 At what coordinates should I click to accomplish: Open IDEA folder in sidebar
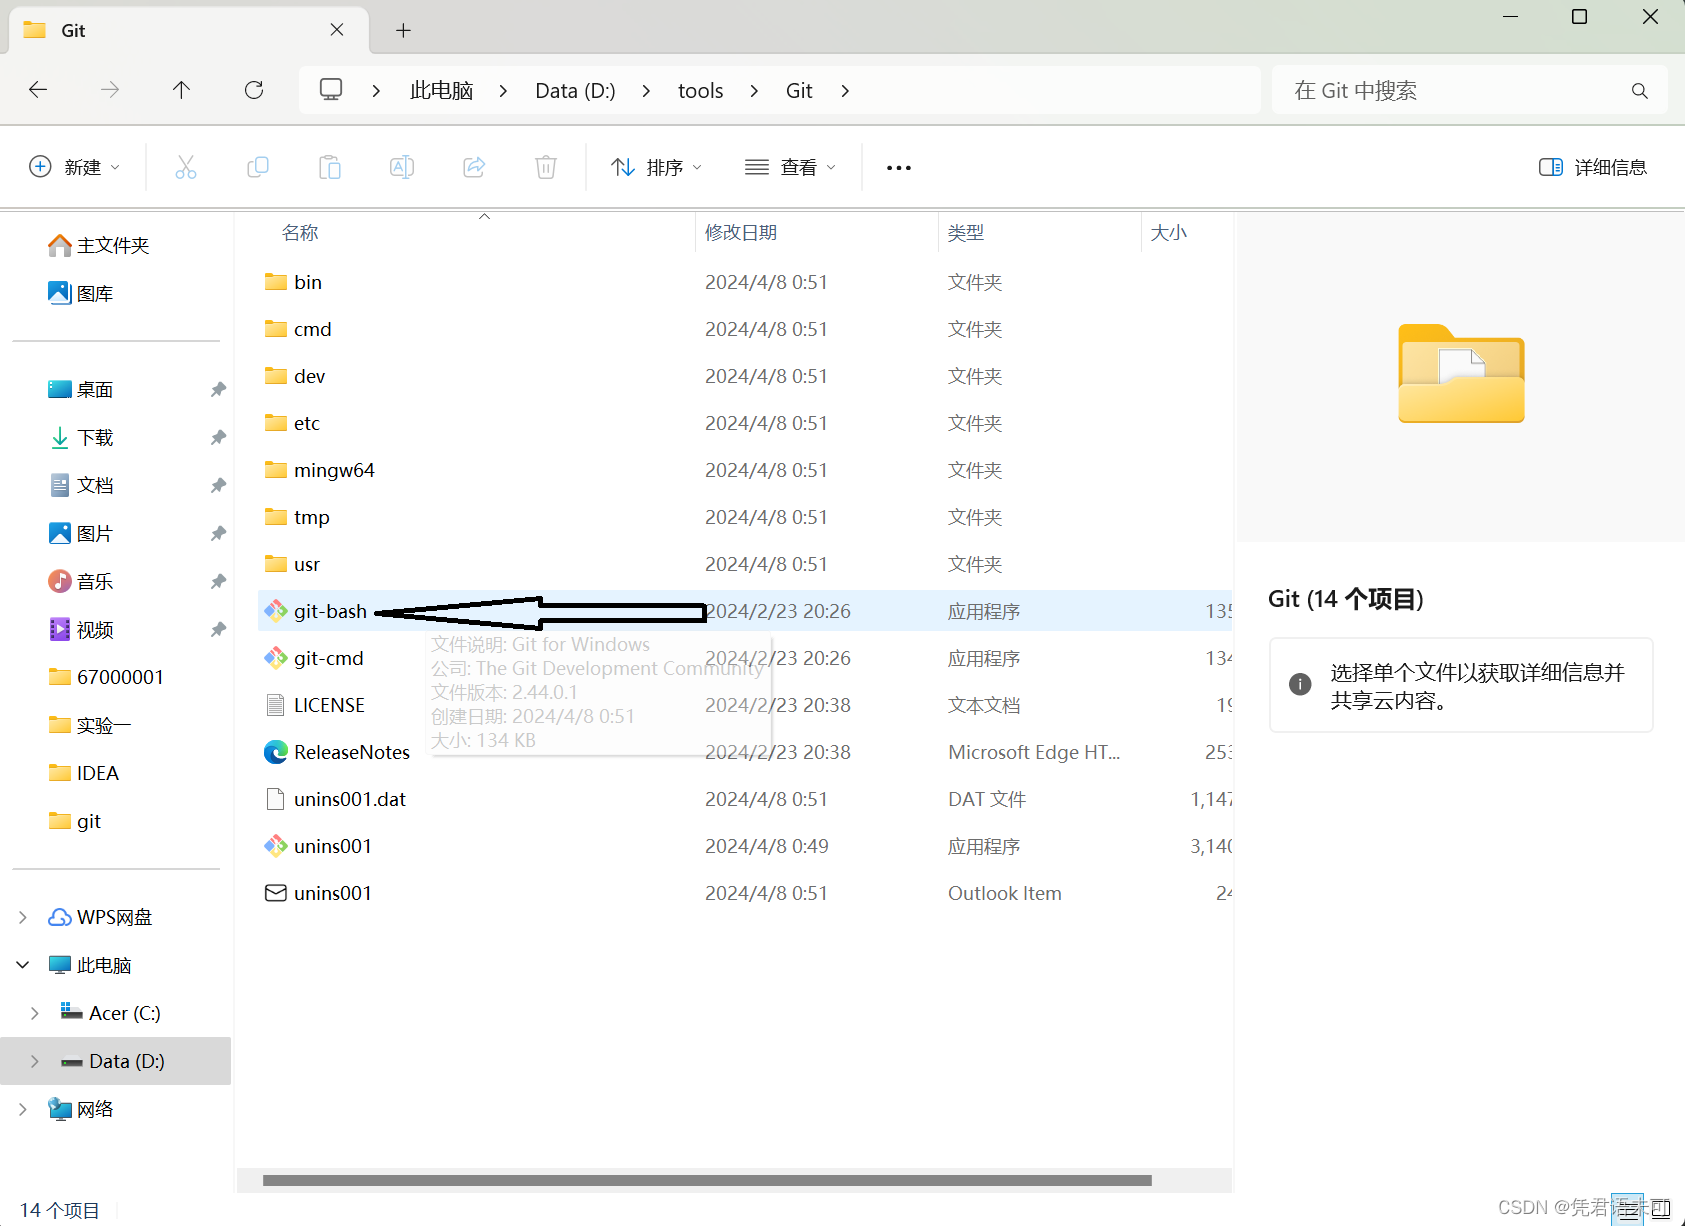pyautogui.click(x=84, y=773)
